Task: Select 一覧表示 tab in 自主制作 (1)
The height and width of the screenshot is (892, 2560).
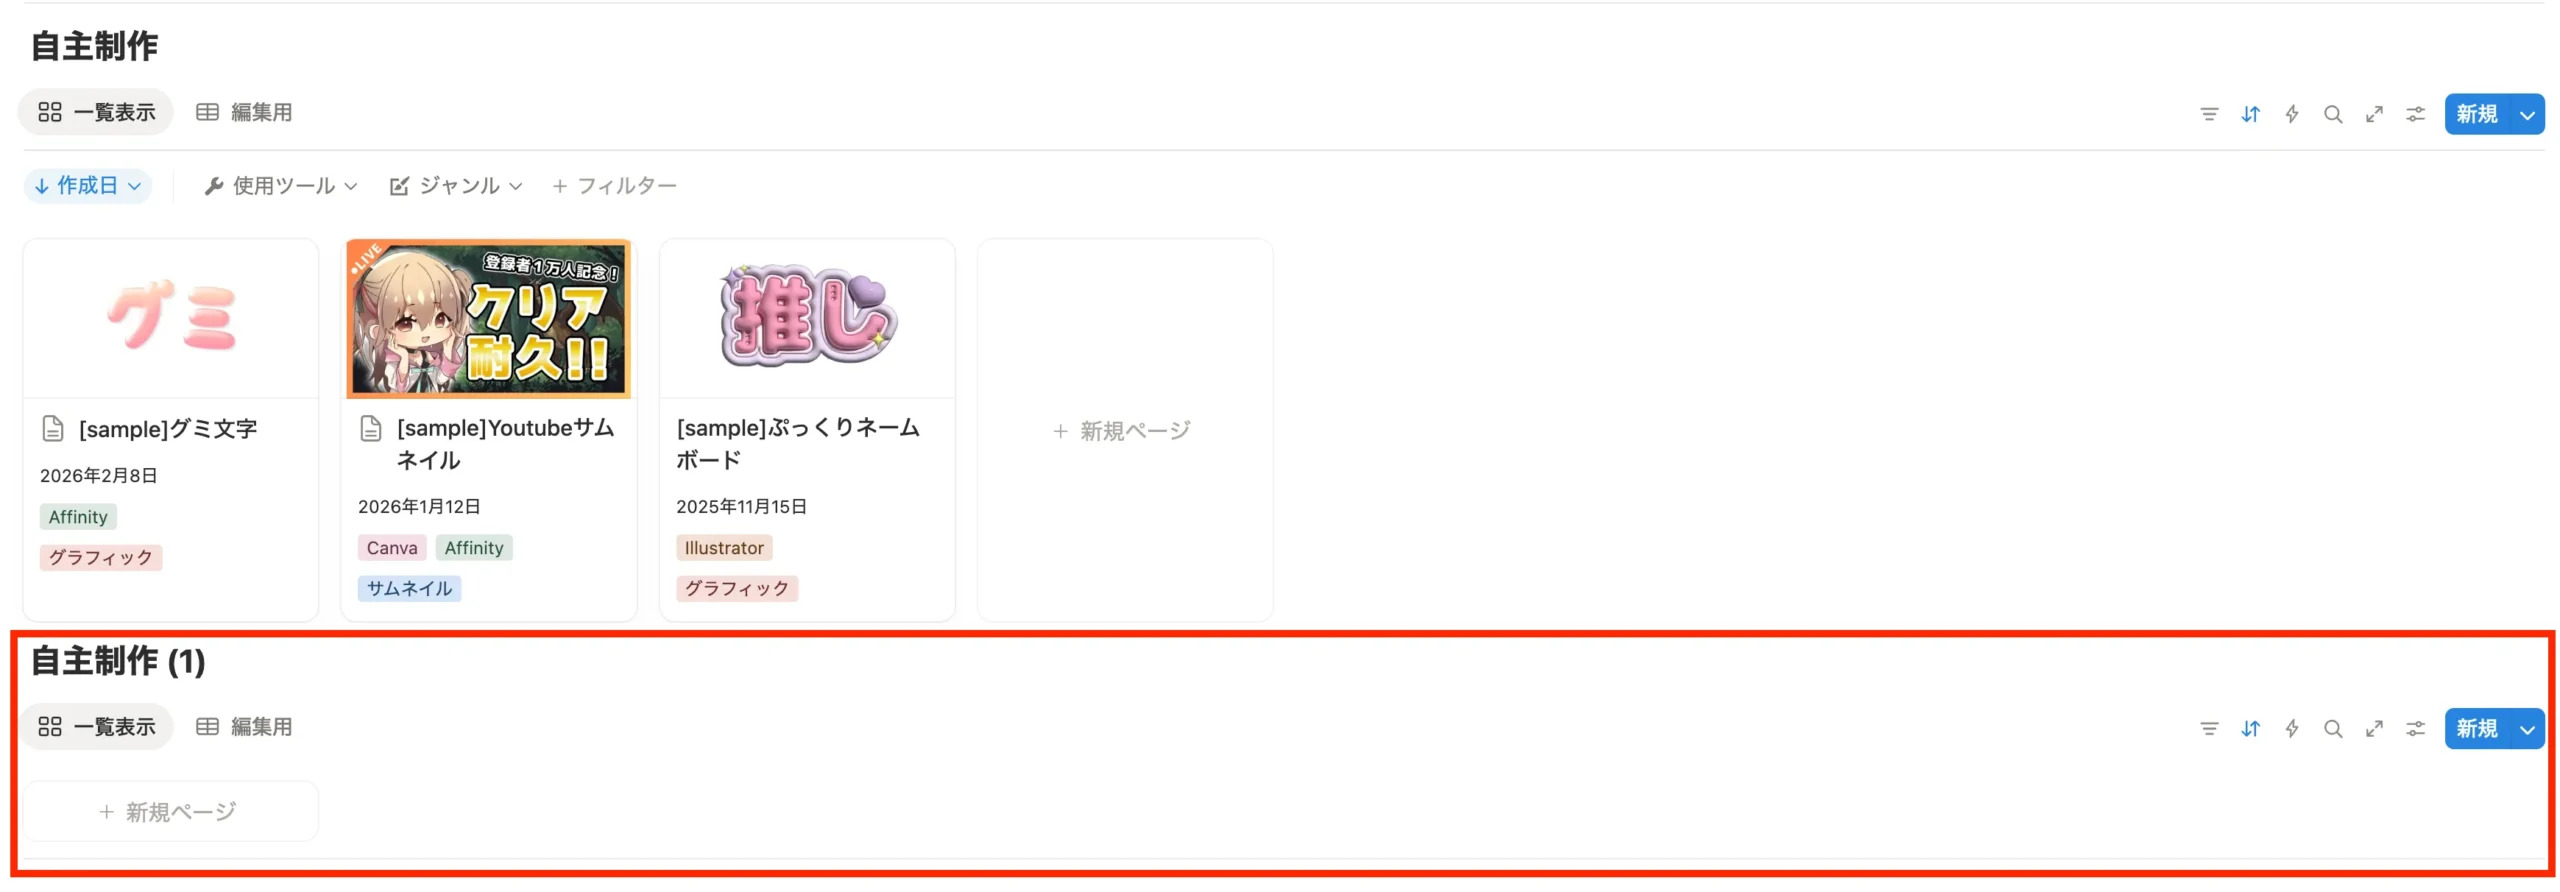Action: click(97, 727)
